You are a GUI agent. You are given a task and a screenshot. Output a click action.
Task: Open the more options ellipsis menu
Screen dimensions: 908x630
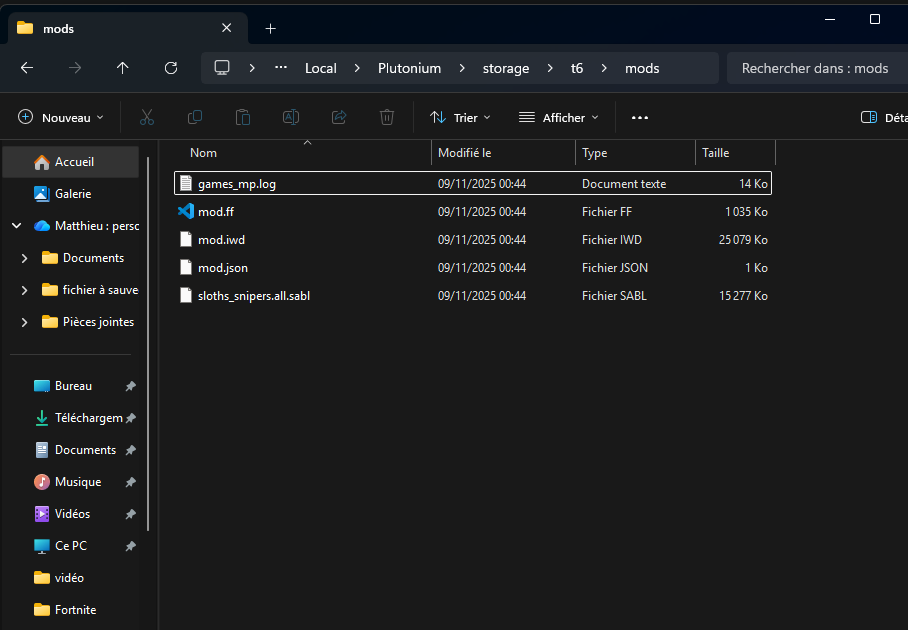(640, 118)
